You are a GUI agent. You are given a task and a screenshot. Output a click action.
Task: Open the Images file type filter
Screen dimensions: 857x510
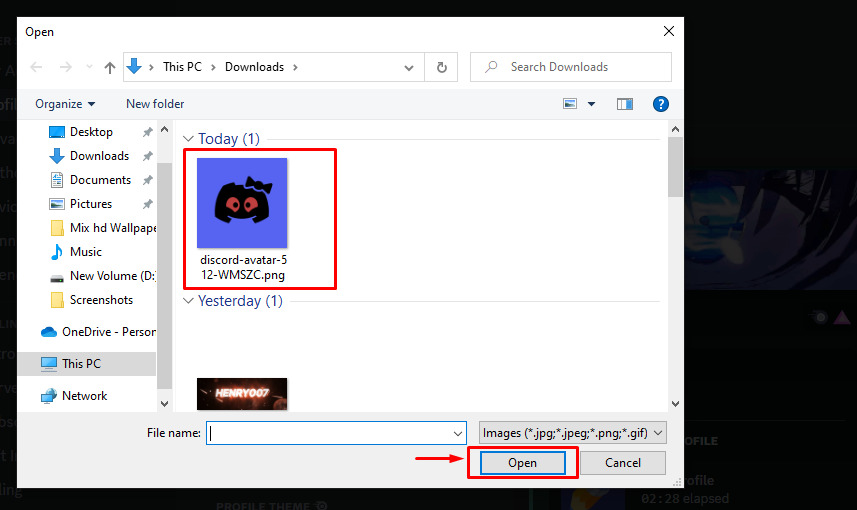coord(572,433)
